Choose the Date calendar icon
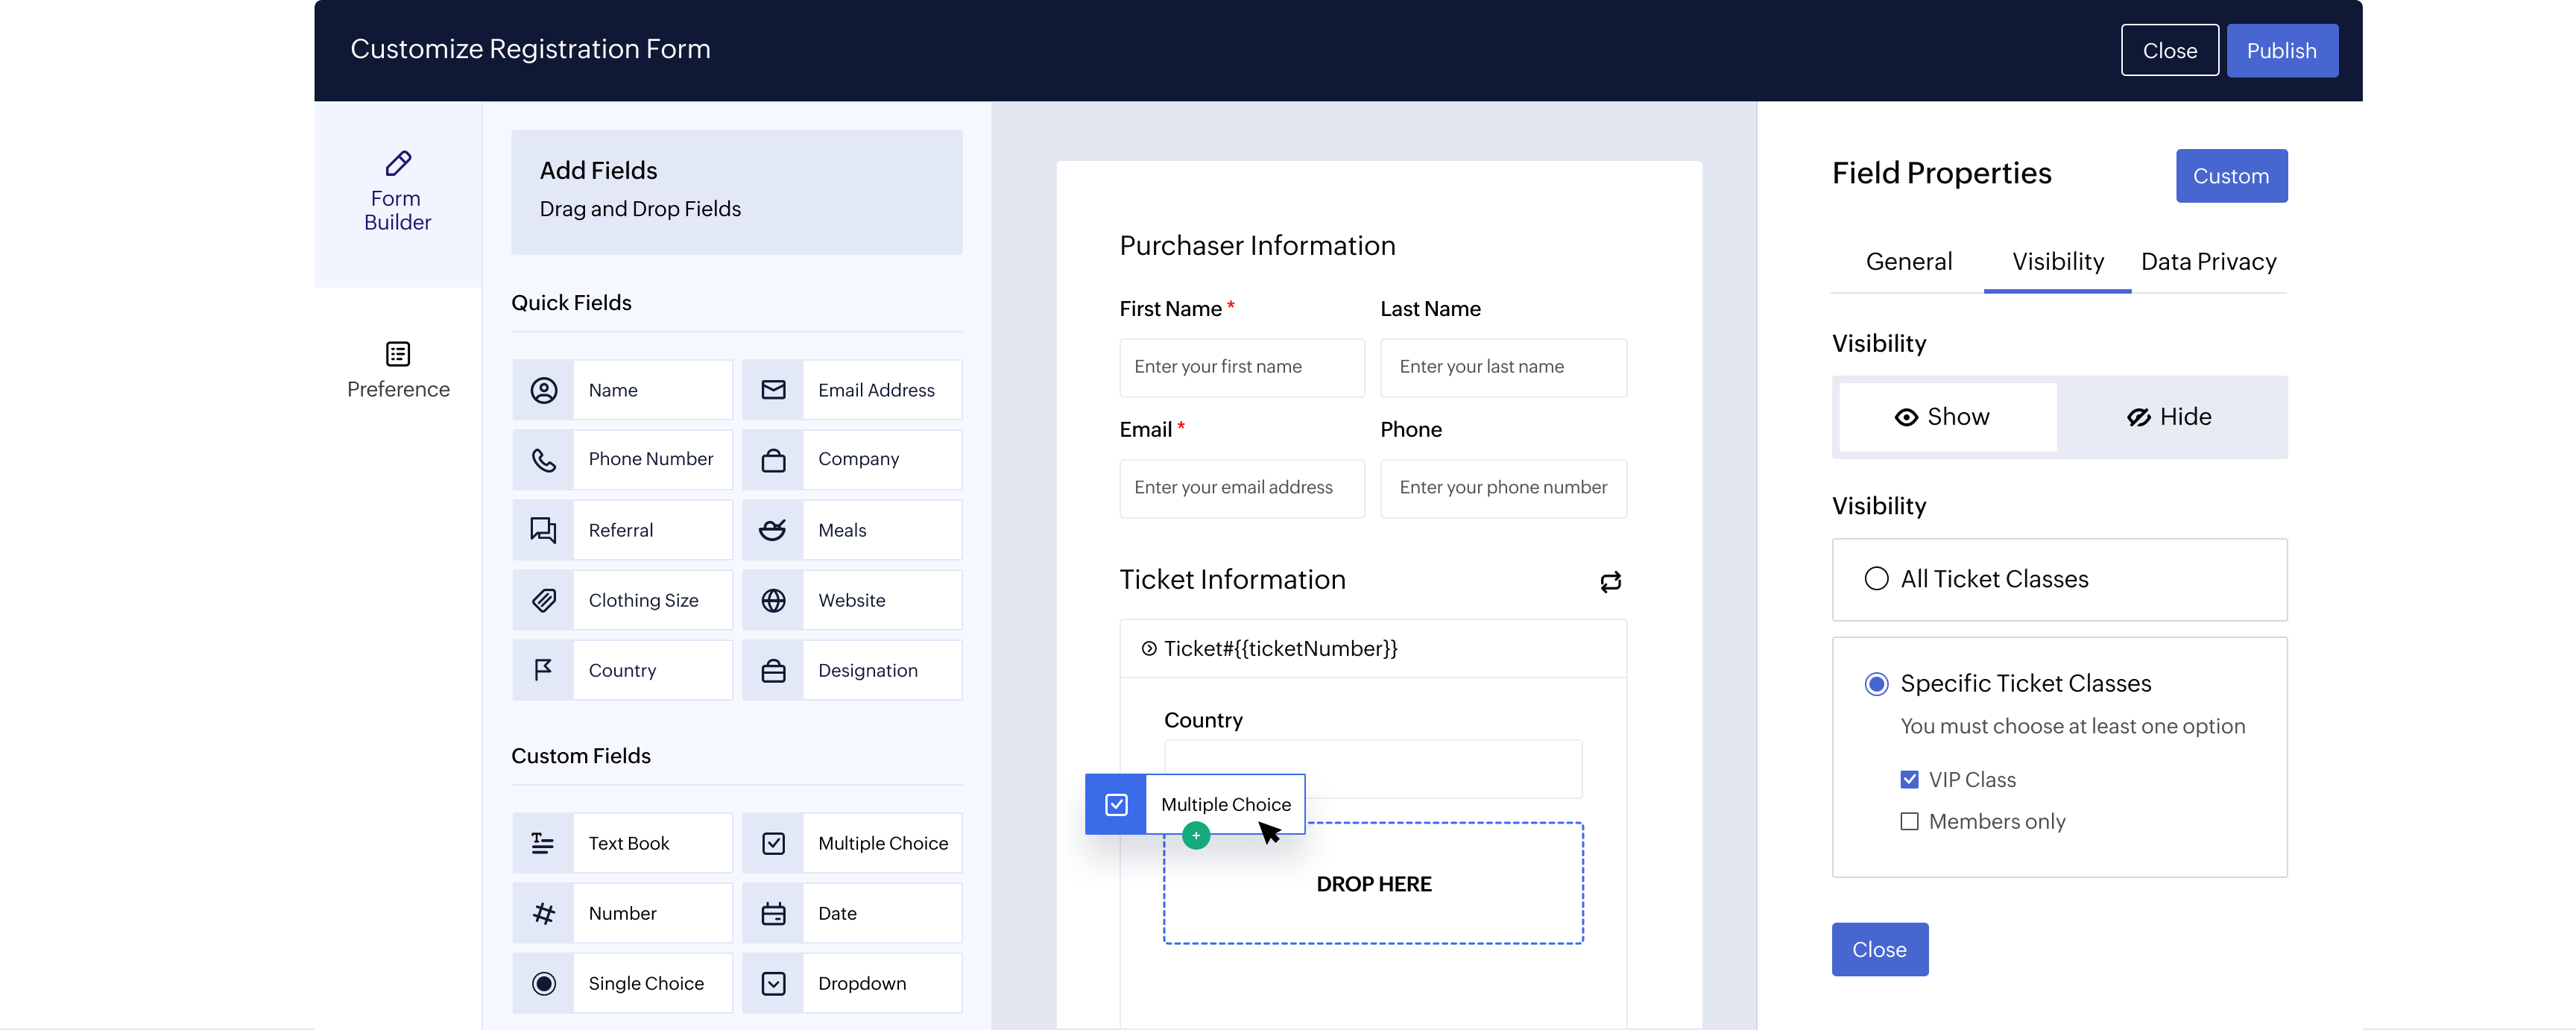 pyautogui.click(x=773, y=913)
